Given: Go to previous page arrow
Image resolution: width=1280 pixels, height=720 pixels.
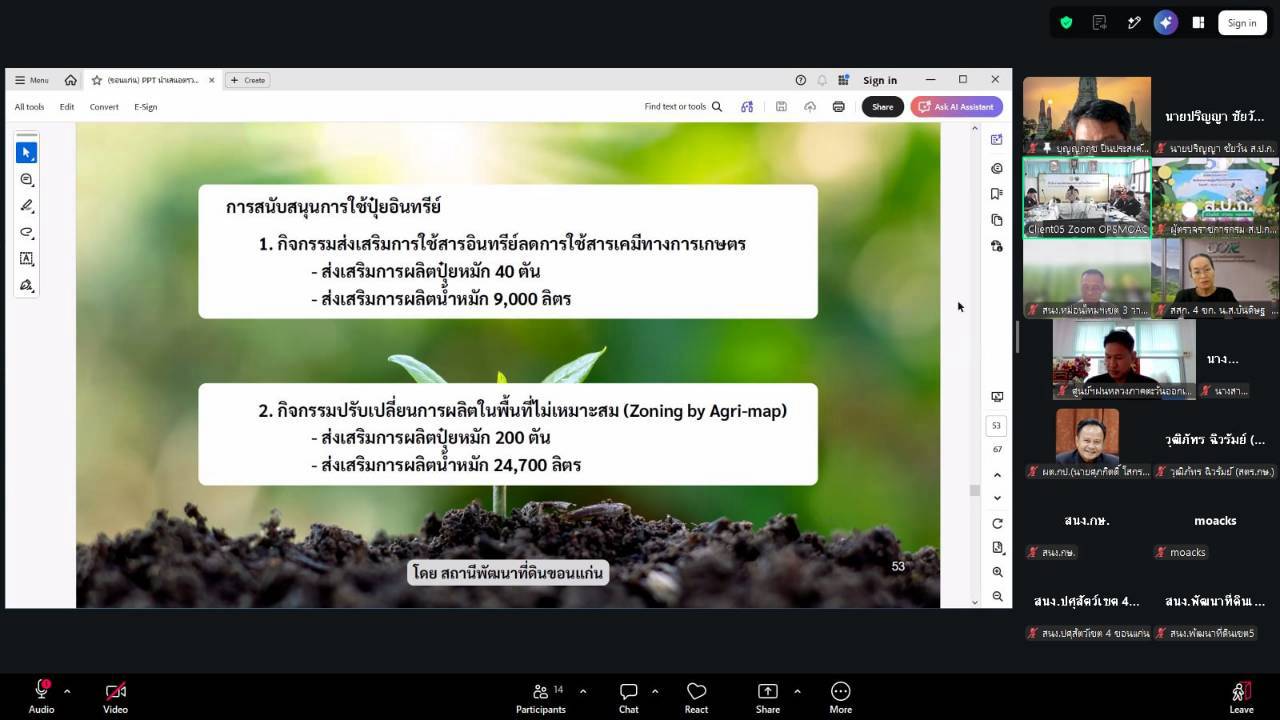Looking at the screenshot, I should pos(997,475).
